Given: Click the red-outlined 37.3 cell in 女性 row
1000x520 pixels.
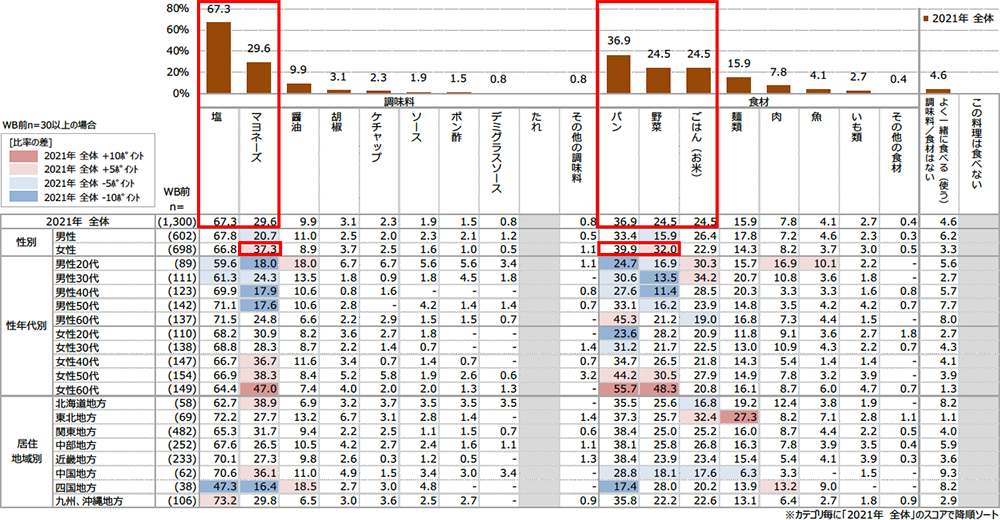Looking at the screenshot, I should tap(259, 248).
